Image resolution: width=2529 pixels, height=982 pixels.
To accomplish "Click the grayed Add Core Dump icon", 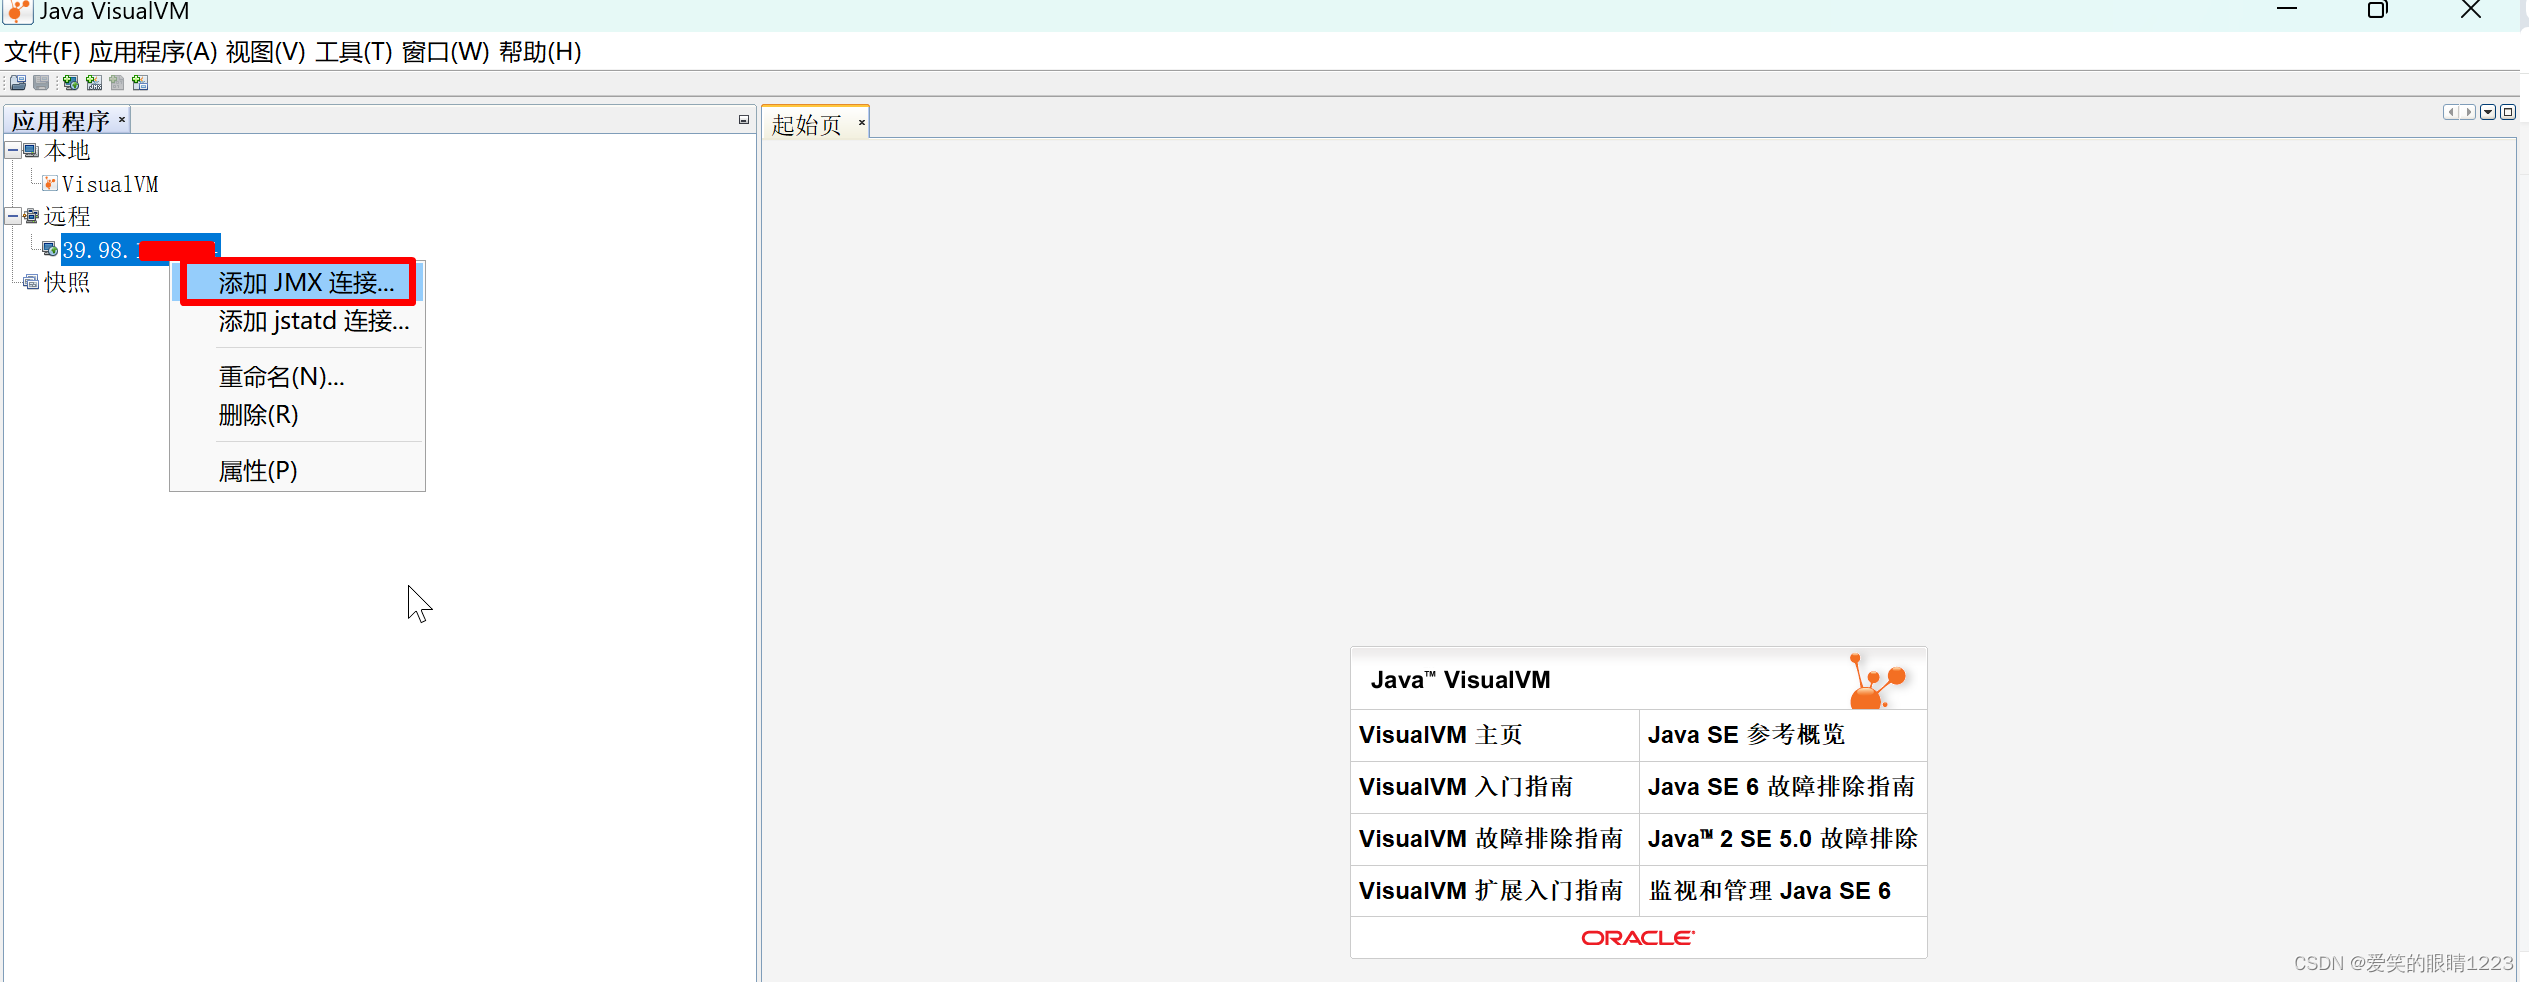I will pyautogui.click(x=117, y=83).
